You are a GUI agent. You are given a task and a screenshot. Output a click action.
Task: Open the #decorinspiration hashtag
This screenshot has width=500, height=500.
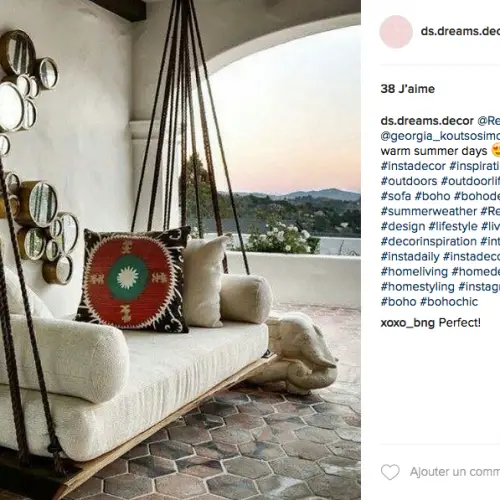(429, 241)
